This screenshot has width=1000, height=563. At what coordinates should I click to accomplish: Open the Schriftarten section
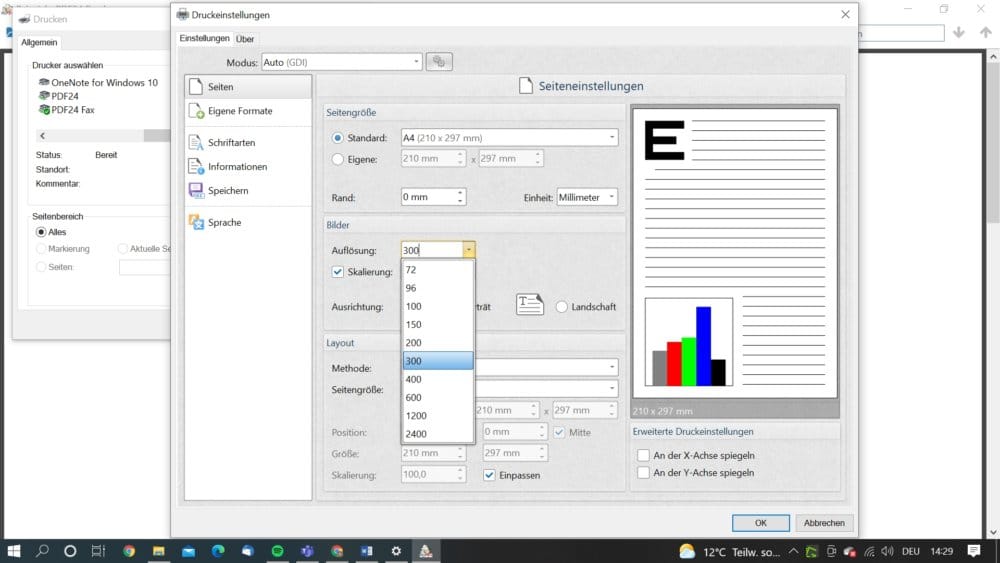[248, 143]
